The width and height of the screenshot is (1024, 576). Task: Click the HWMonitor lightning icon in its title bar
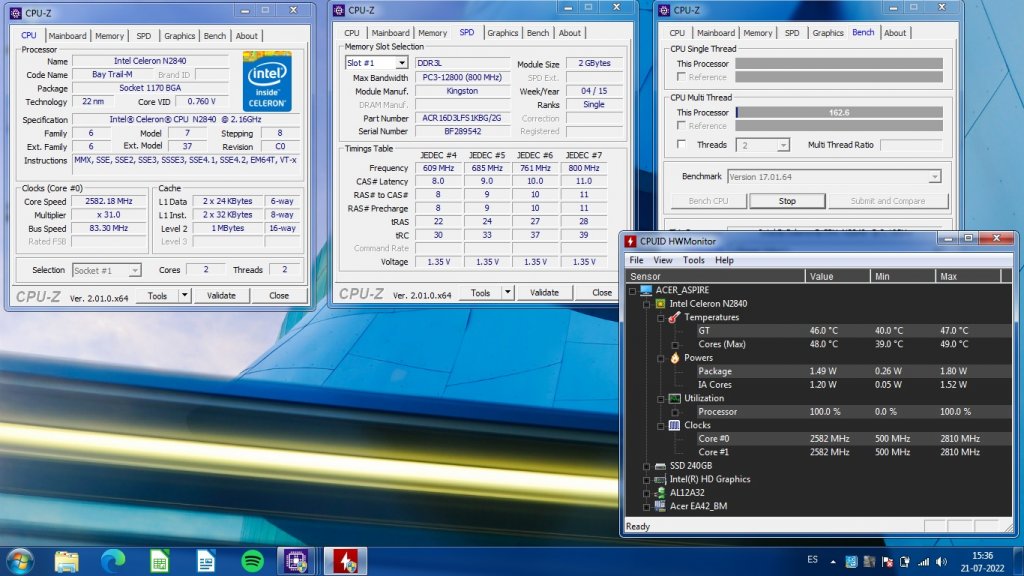point(631,241)
